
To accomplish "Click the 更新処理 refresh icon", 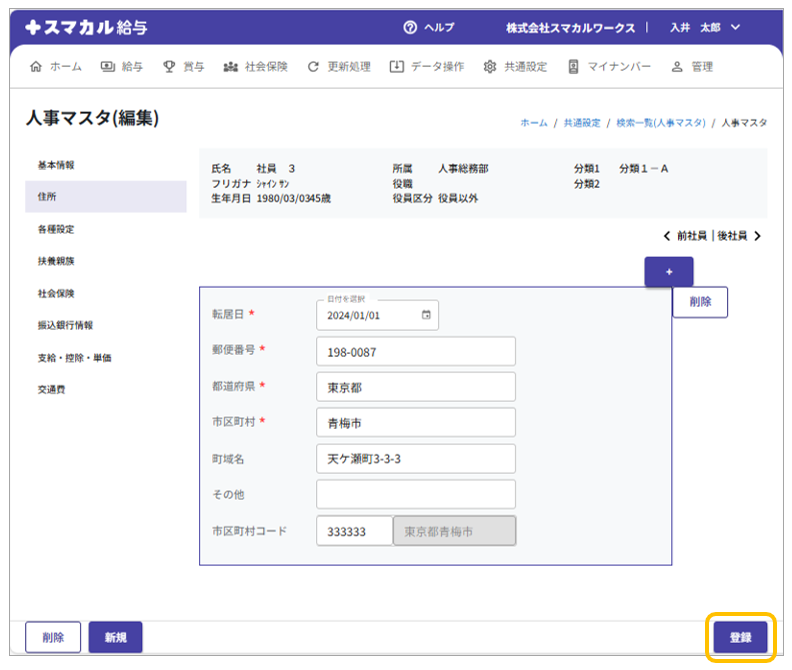I will [x=313, y=67].
